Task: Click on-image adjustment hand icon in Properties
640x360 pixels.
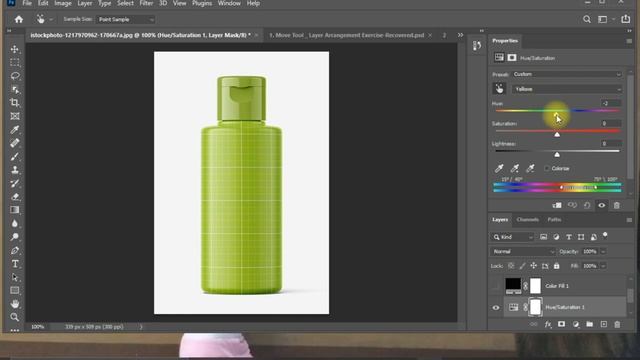Action: coord(499,89)
